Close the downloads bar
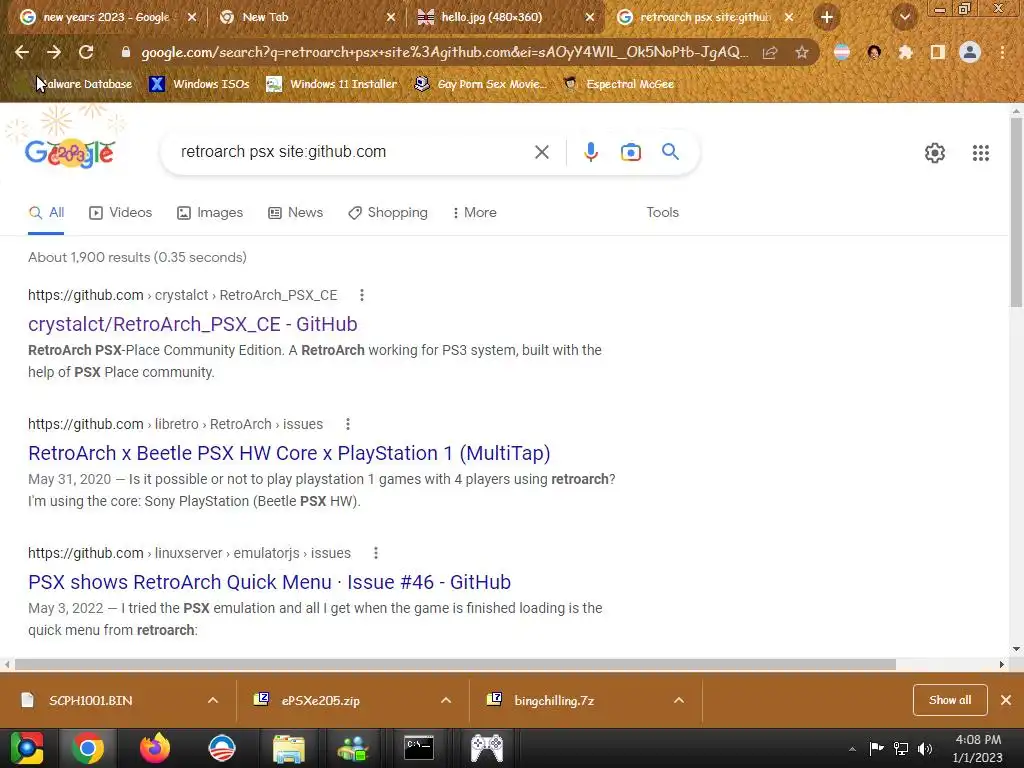The width and height of the screenshot is (1024, 768). coord(1006,700)
